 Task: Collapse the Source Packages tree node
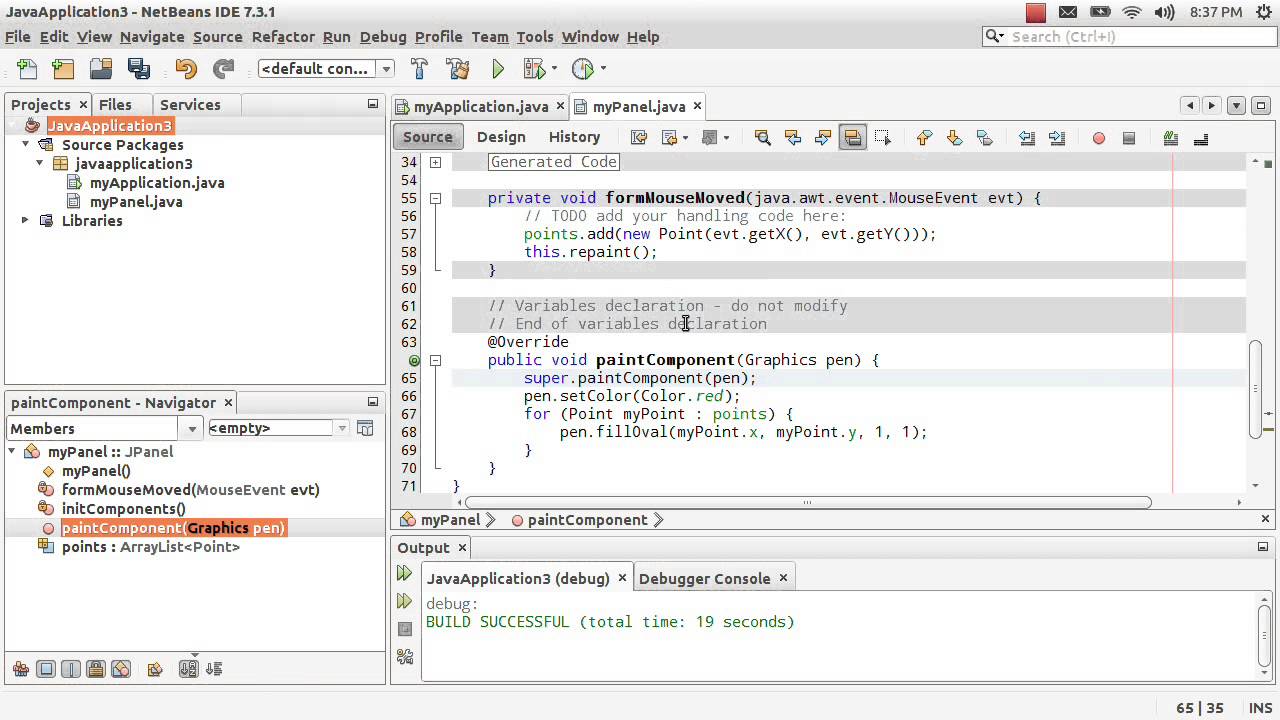click(x=25, y=145)
